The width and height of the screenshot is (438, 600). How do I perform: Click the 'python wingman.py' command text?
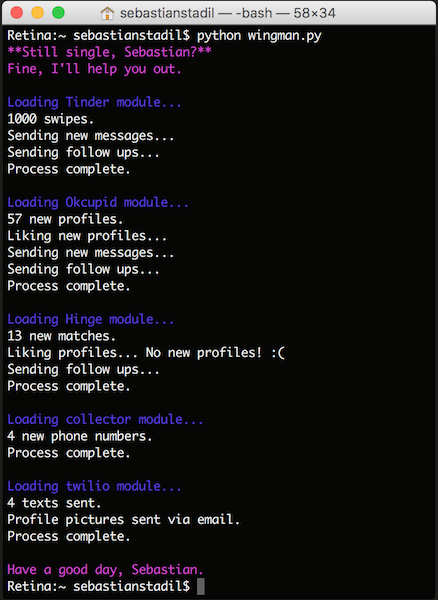259,36
